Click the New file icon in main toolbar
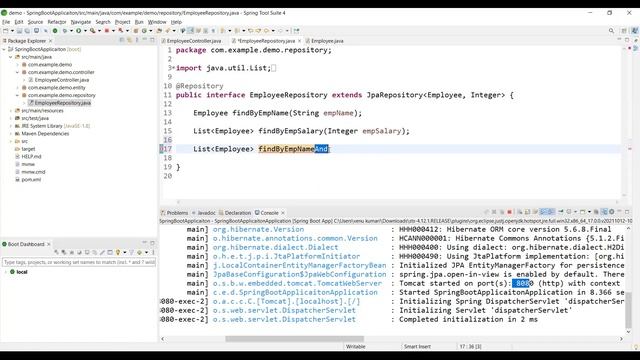 (6, 31)
